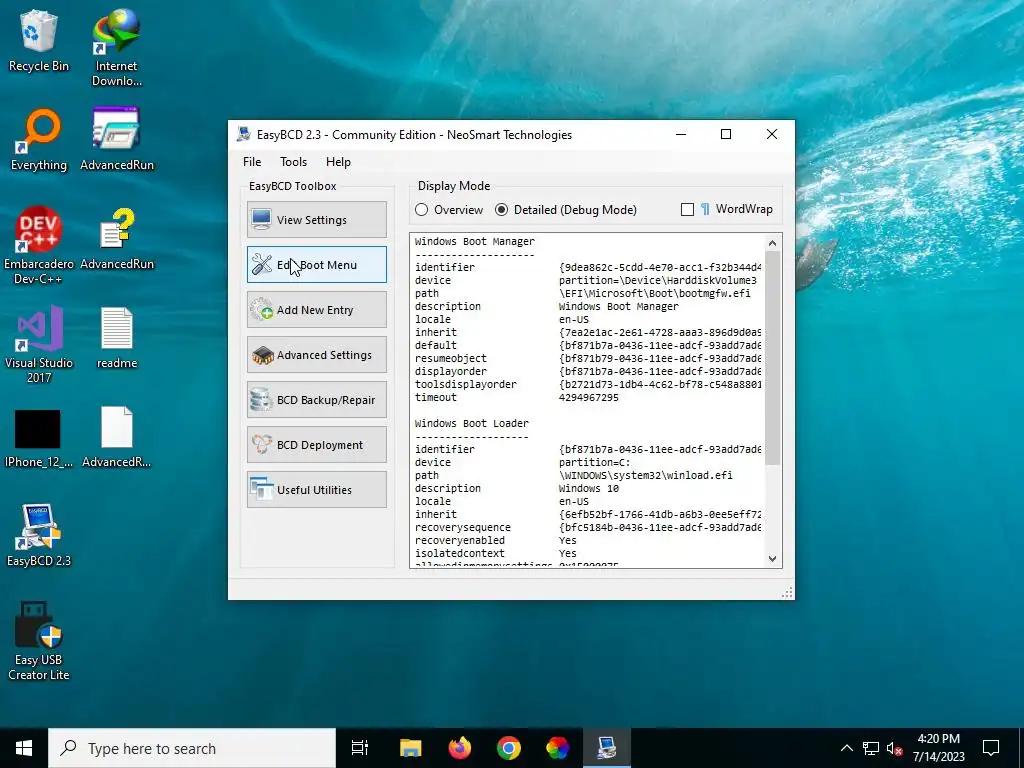This screenshot has height=768, width=1024.
Task: Click the network icon on BCD Deployment
Action: [262, 445]
